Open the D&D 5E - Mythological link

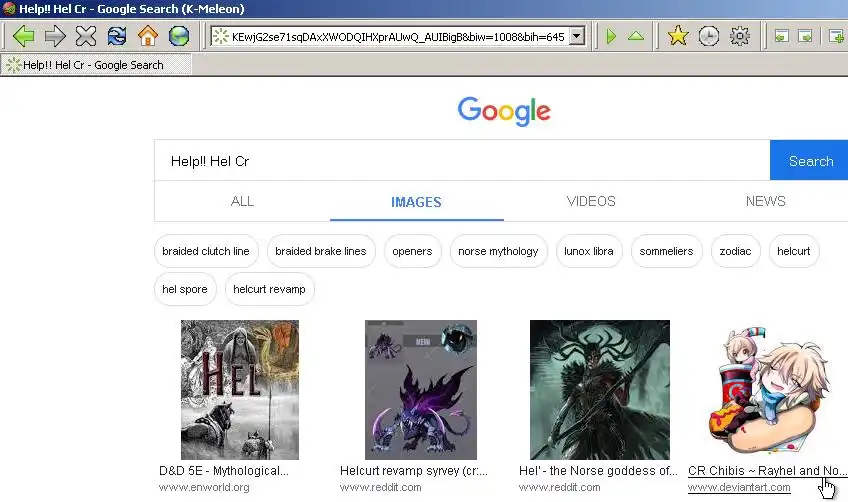(224, 471)
